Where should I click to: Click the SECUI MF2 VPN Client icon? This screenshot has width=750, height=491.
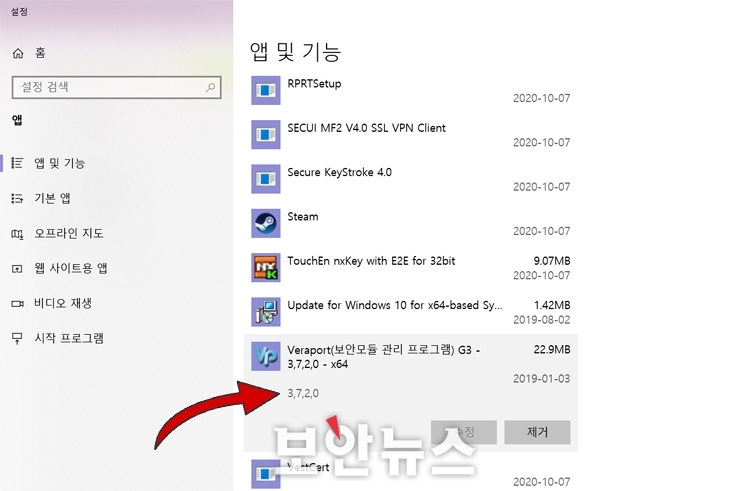point(265,134)
